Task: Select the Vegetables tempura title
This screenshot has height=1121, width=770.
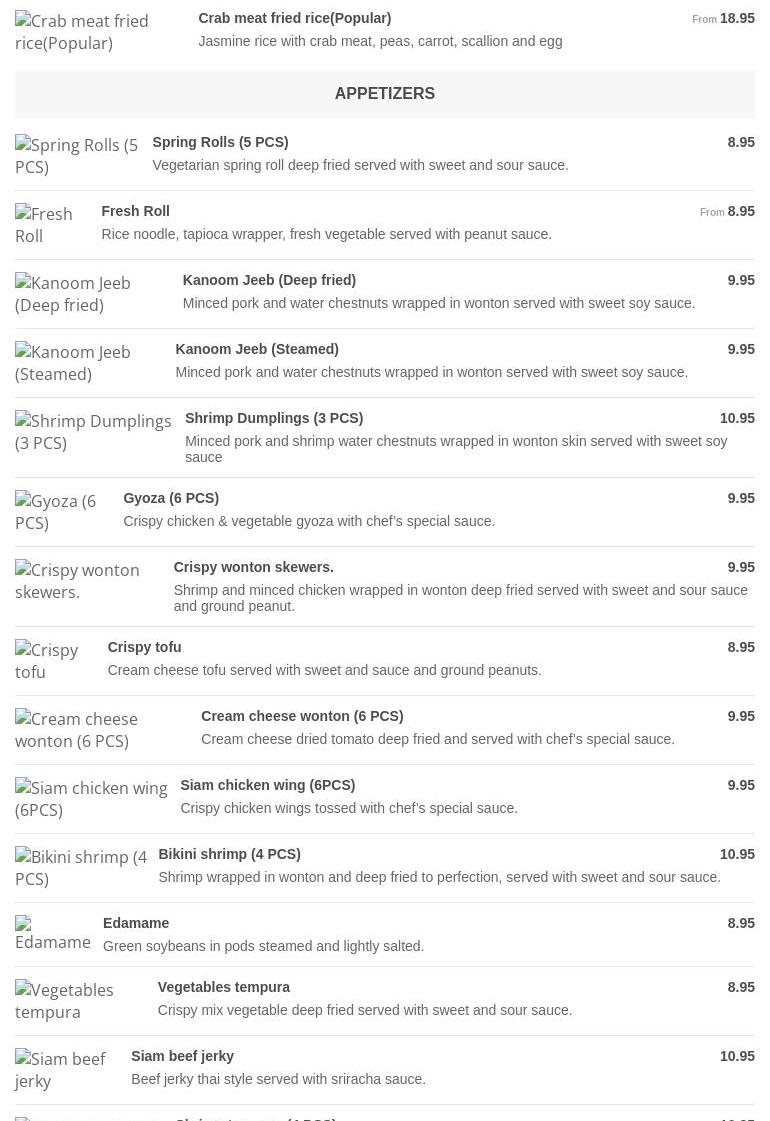Action: 223,987
